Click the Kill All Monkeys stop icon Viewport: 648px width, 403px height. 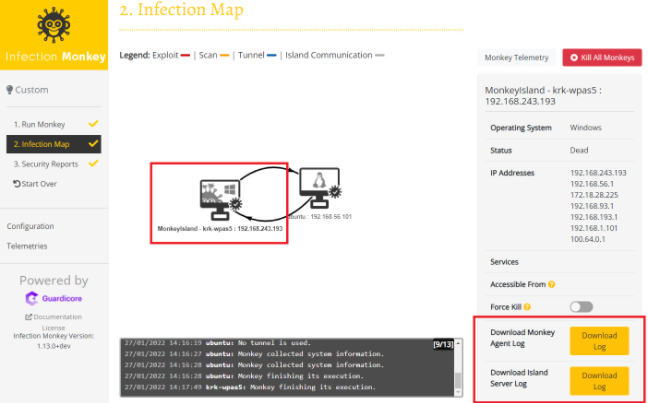click(x=574, y=57)
